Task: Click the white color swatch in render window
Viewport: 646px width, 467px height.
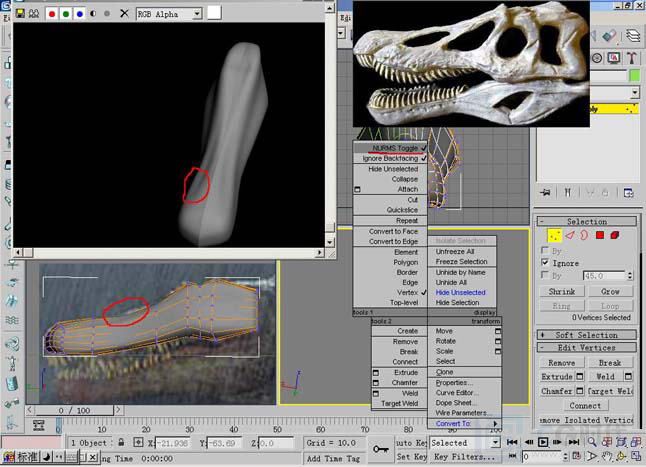Action: pyautogui.click(x=214, y=13)
